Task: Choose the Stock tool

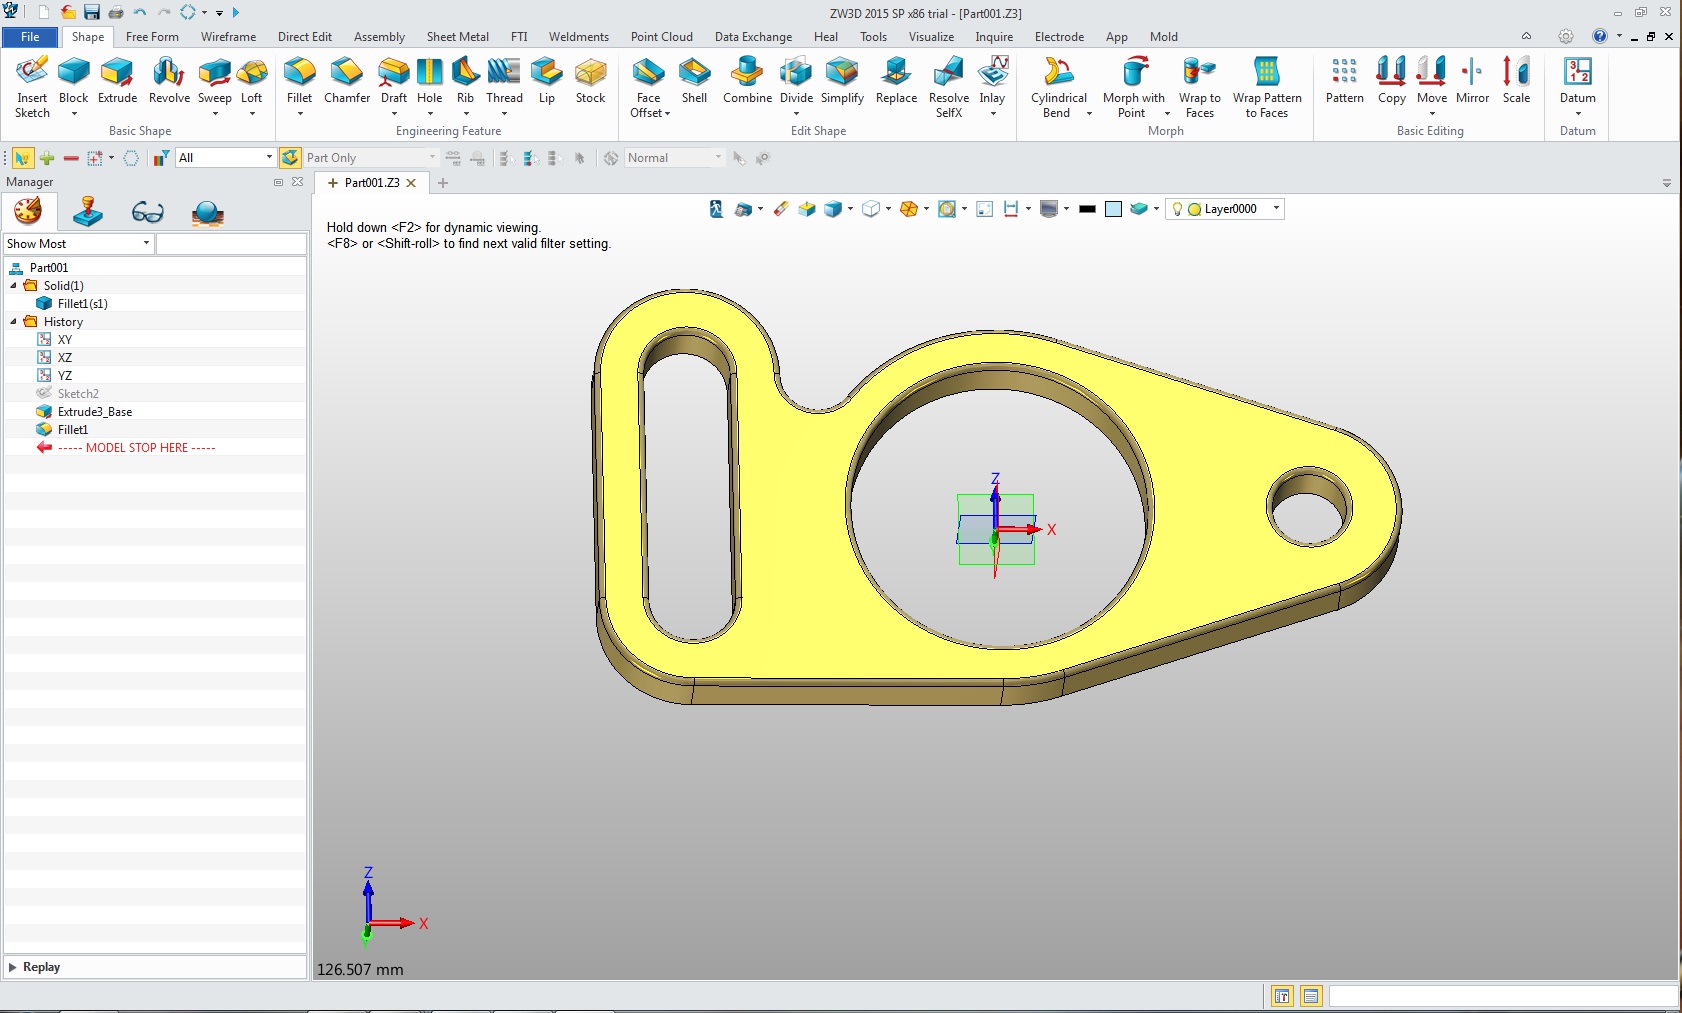Action: point(590,80)
